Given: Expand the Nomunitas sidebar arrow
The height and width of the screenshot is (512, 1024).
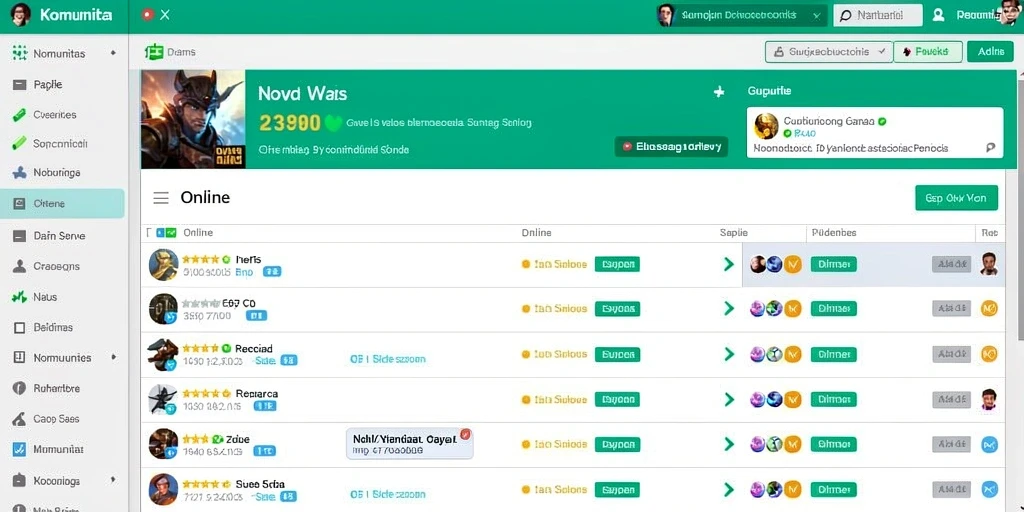Looking at the screenshot, I should (114, 53).
